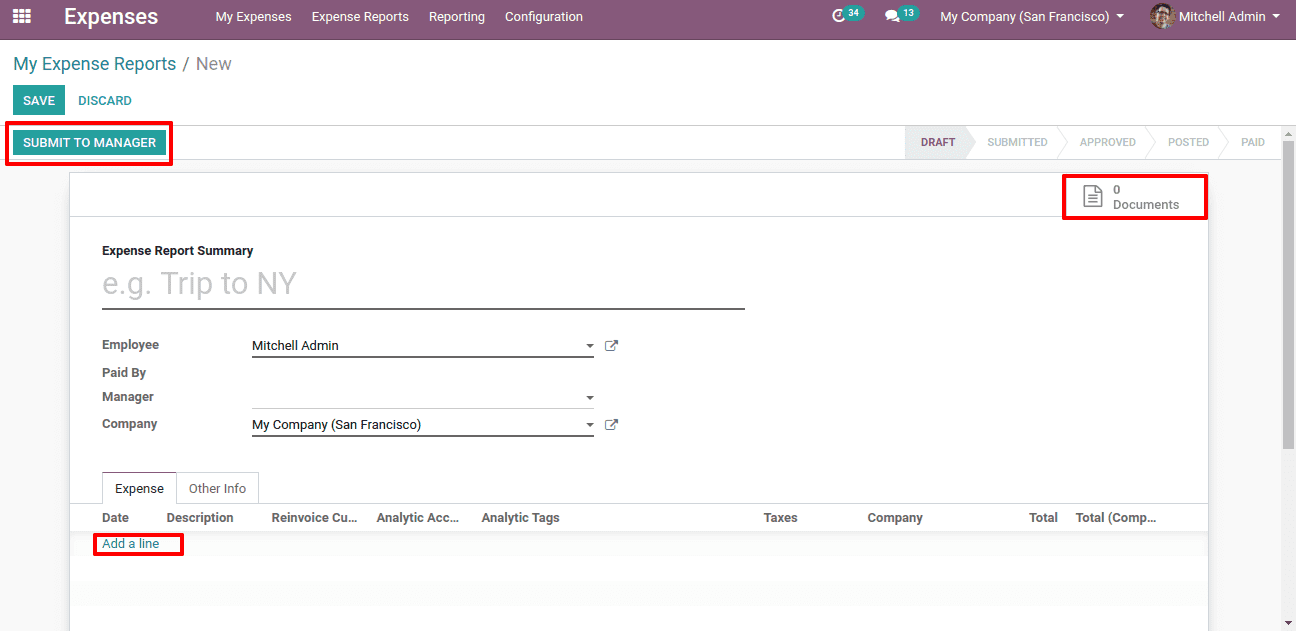Sort by the Date column header
The image size is (1296, 631).
tap(115, 518)
